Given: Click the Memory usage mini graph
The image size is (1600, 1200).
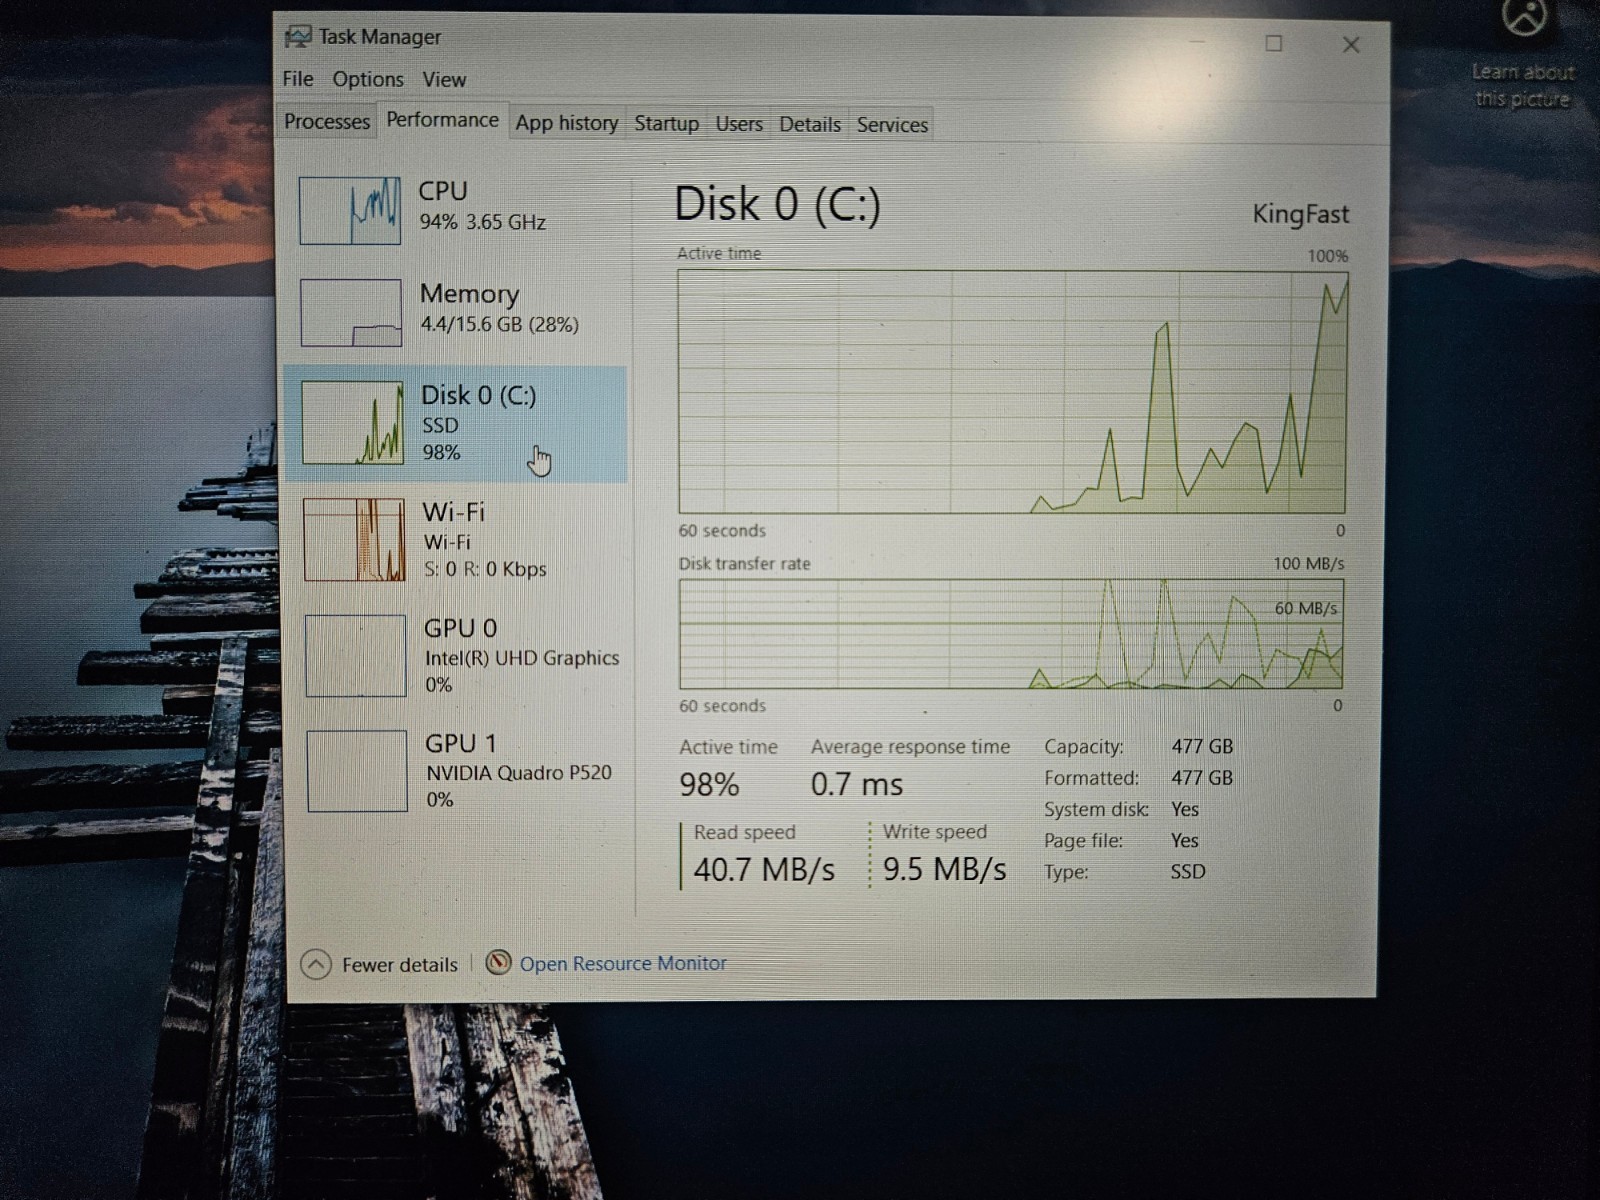Looking at the screenshot, I should tap(351, 313).
